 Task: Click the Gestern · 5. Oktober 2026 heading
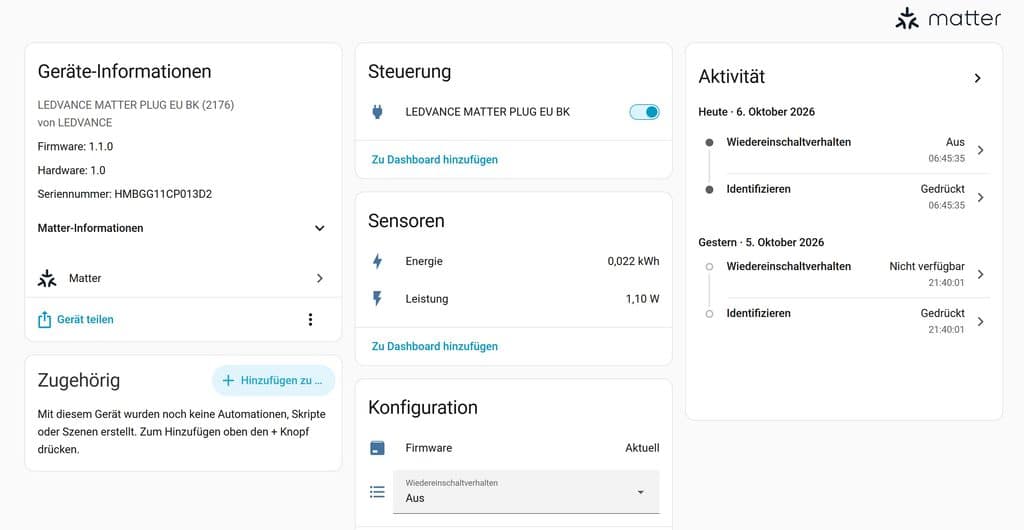[761, 242]
